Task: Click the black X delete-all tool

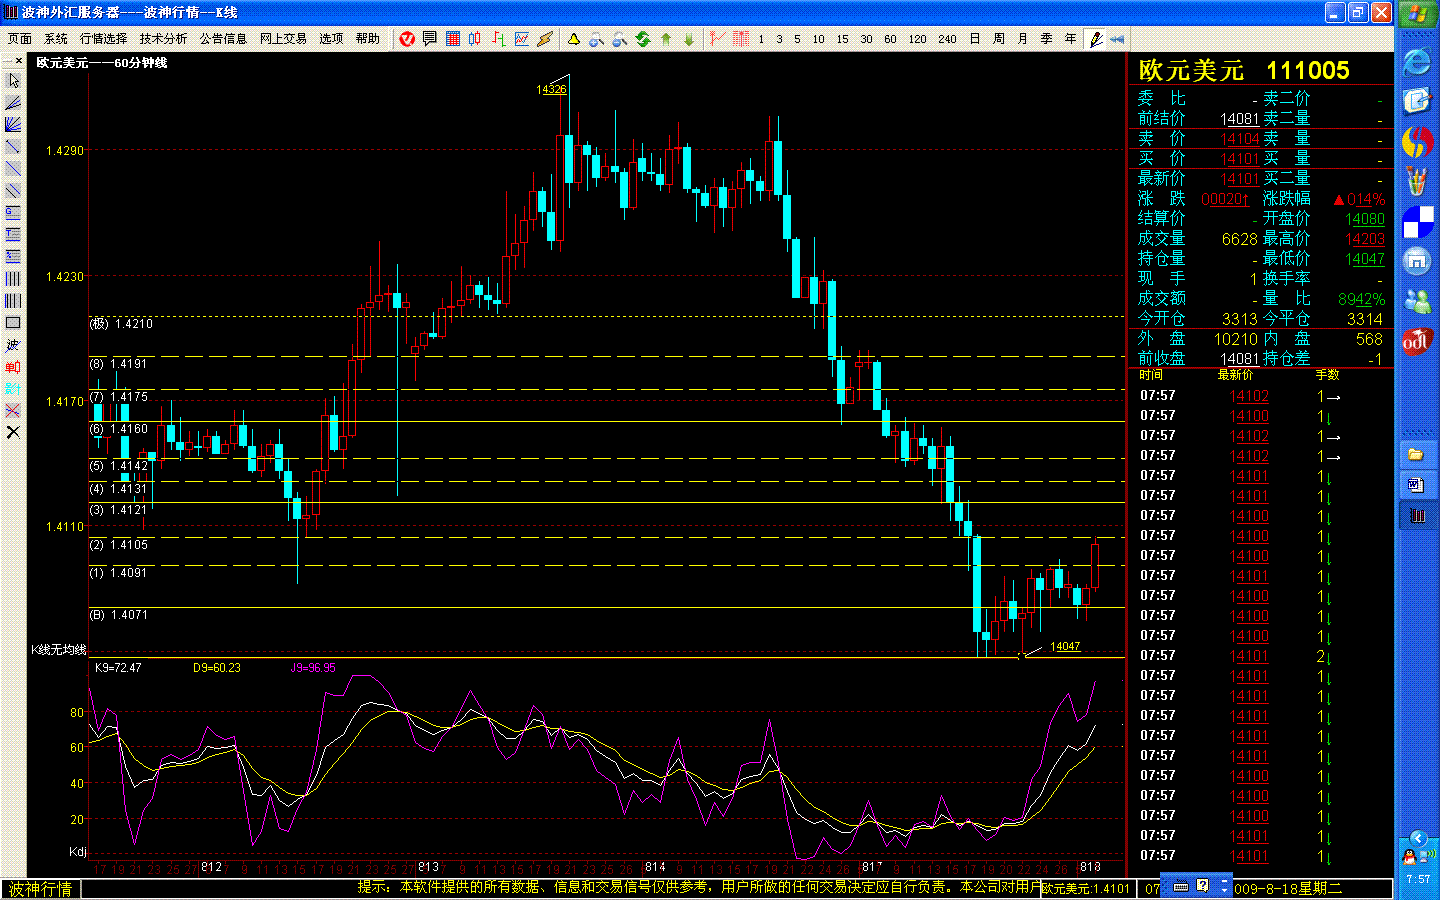Action: (13, 432)
